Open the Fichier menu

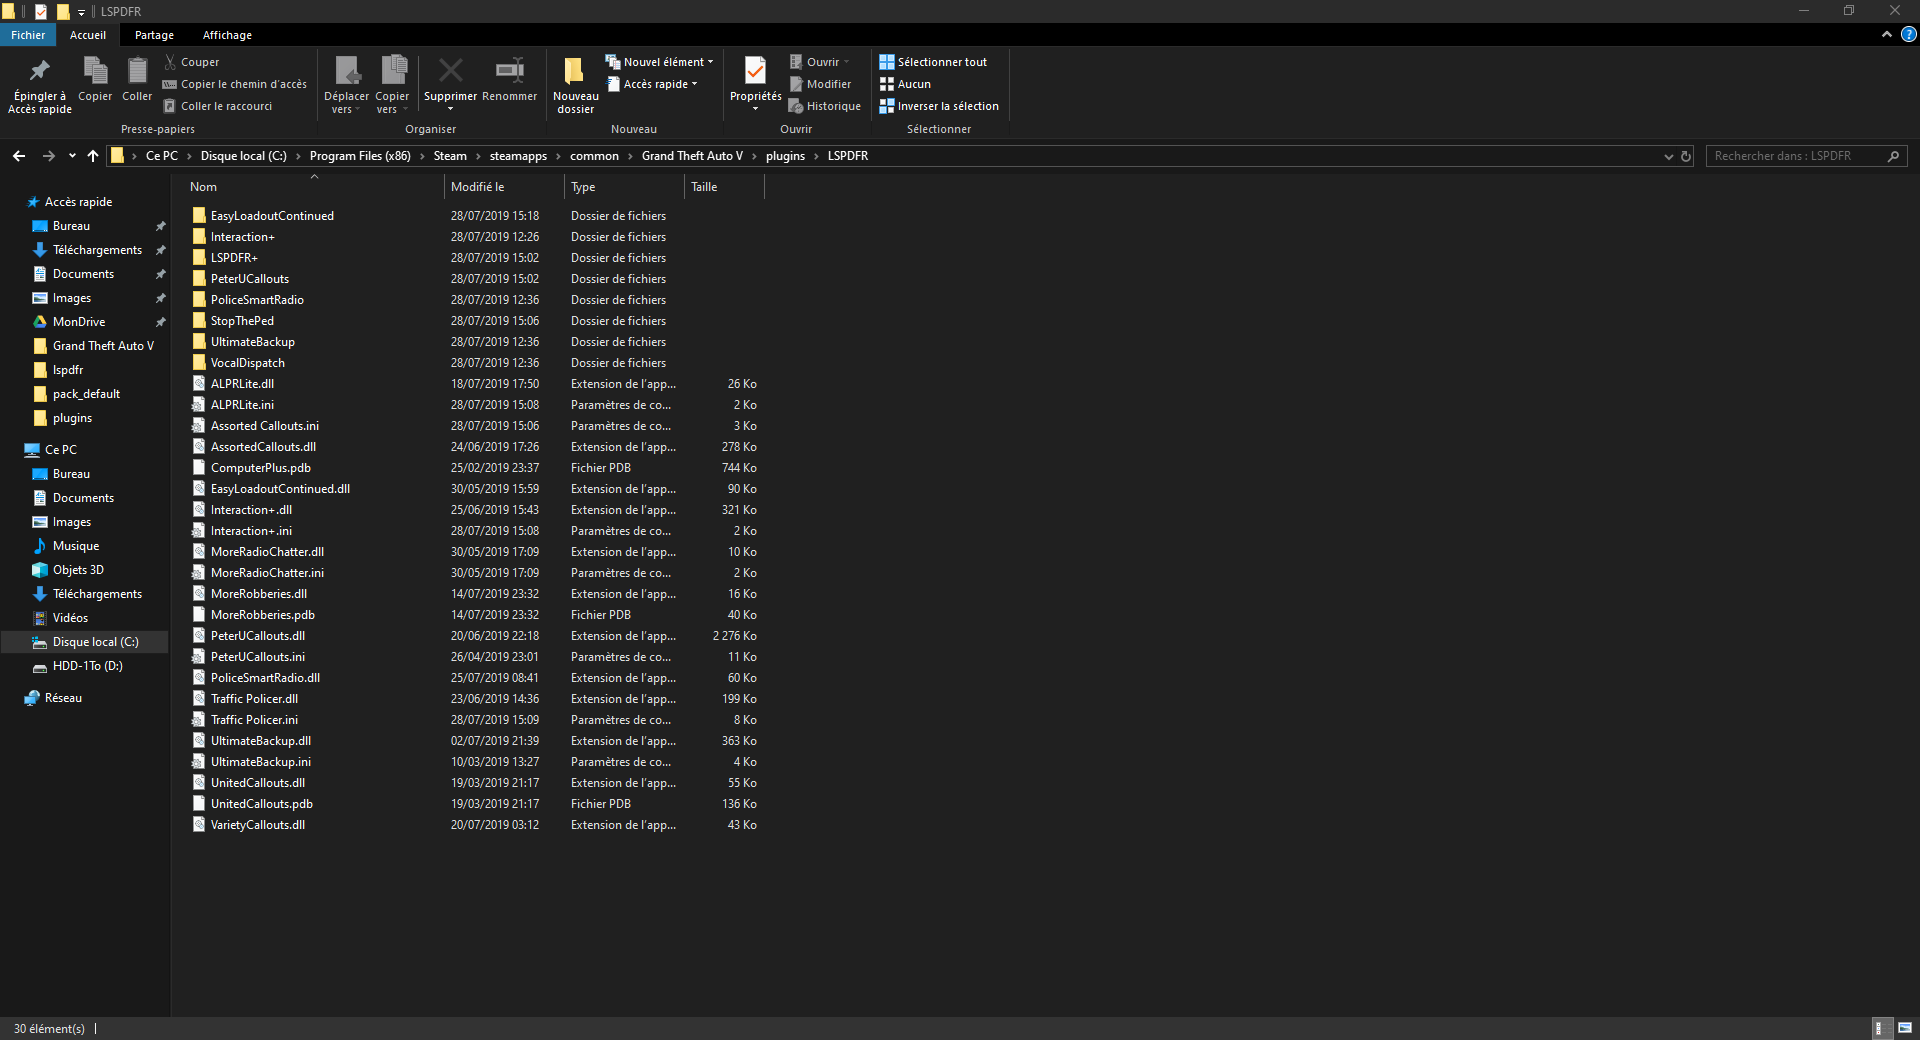[x=28, y=35]
